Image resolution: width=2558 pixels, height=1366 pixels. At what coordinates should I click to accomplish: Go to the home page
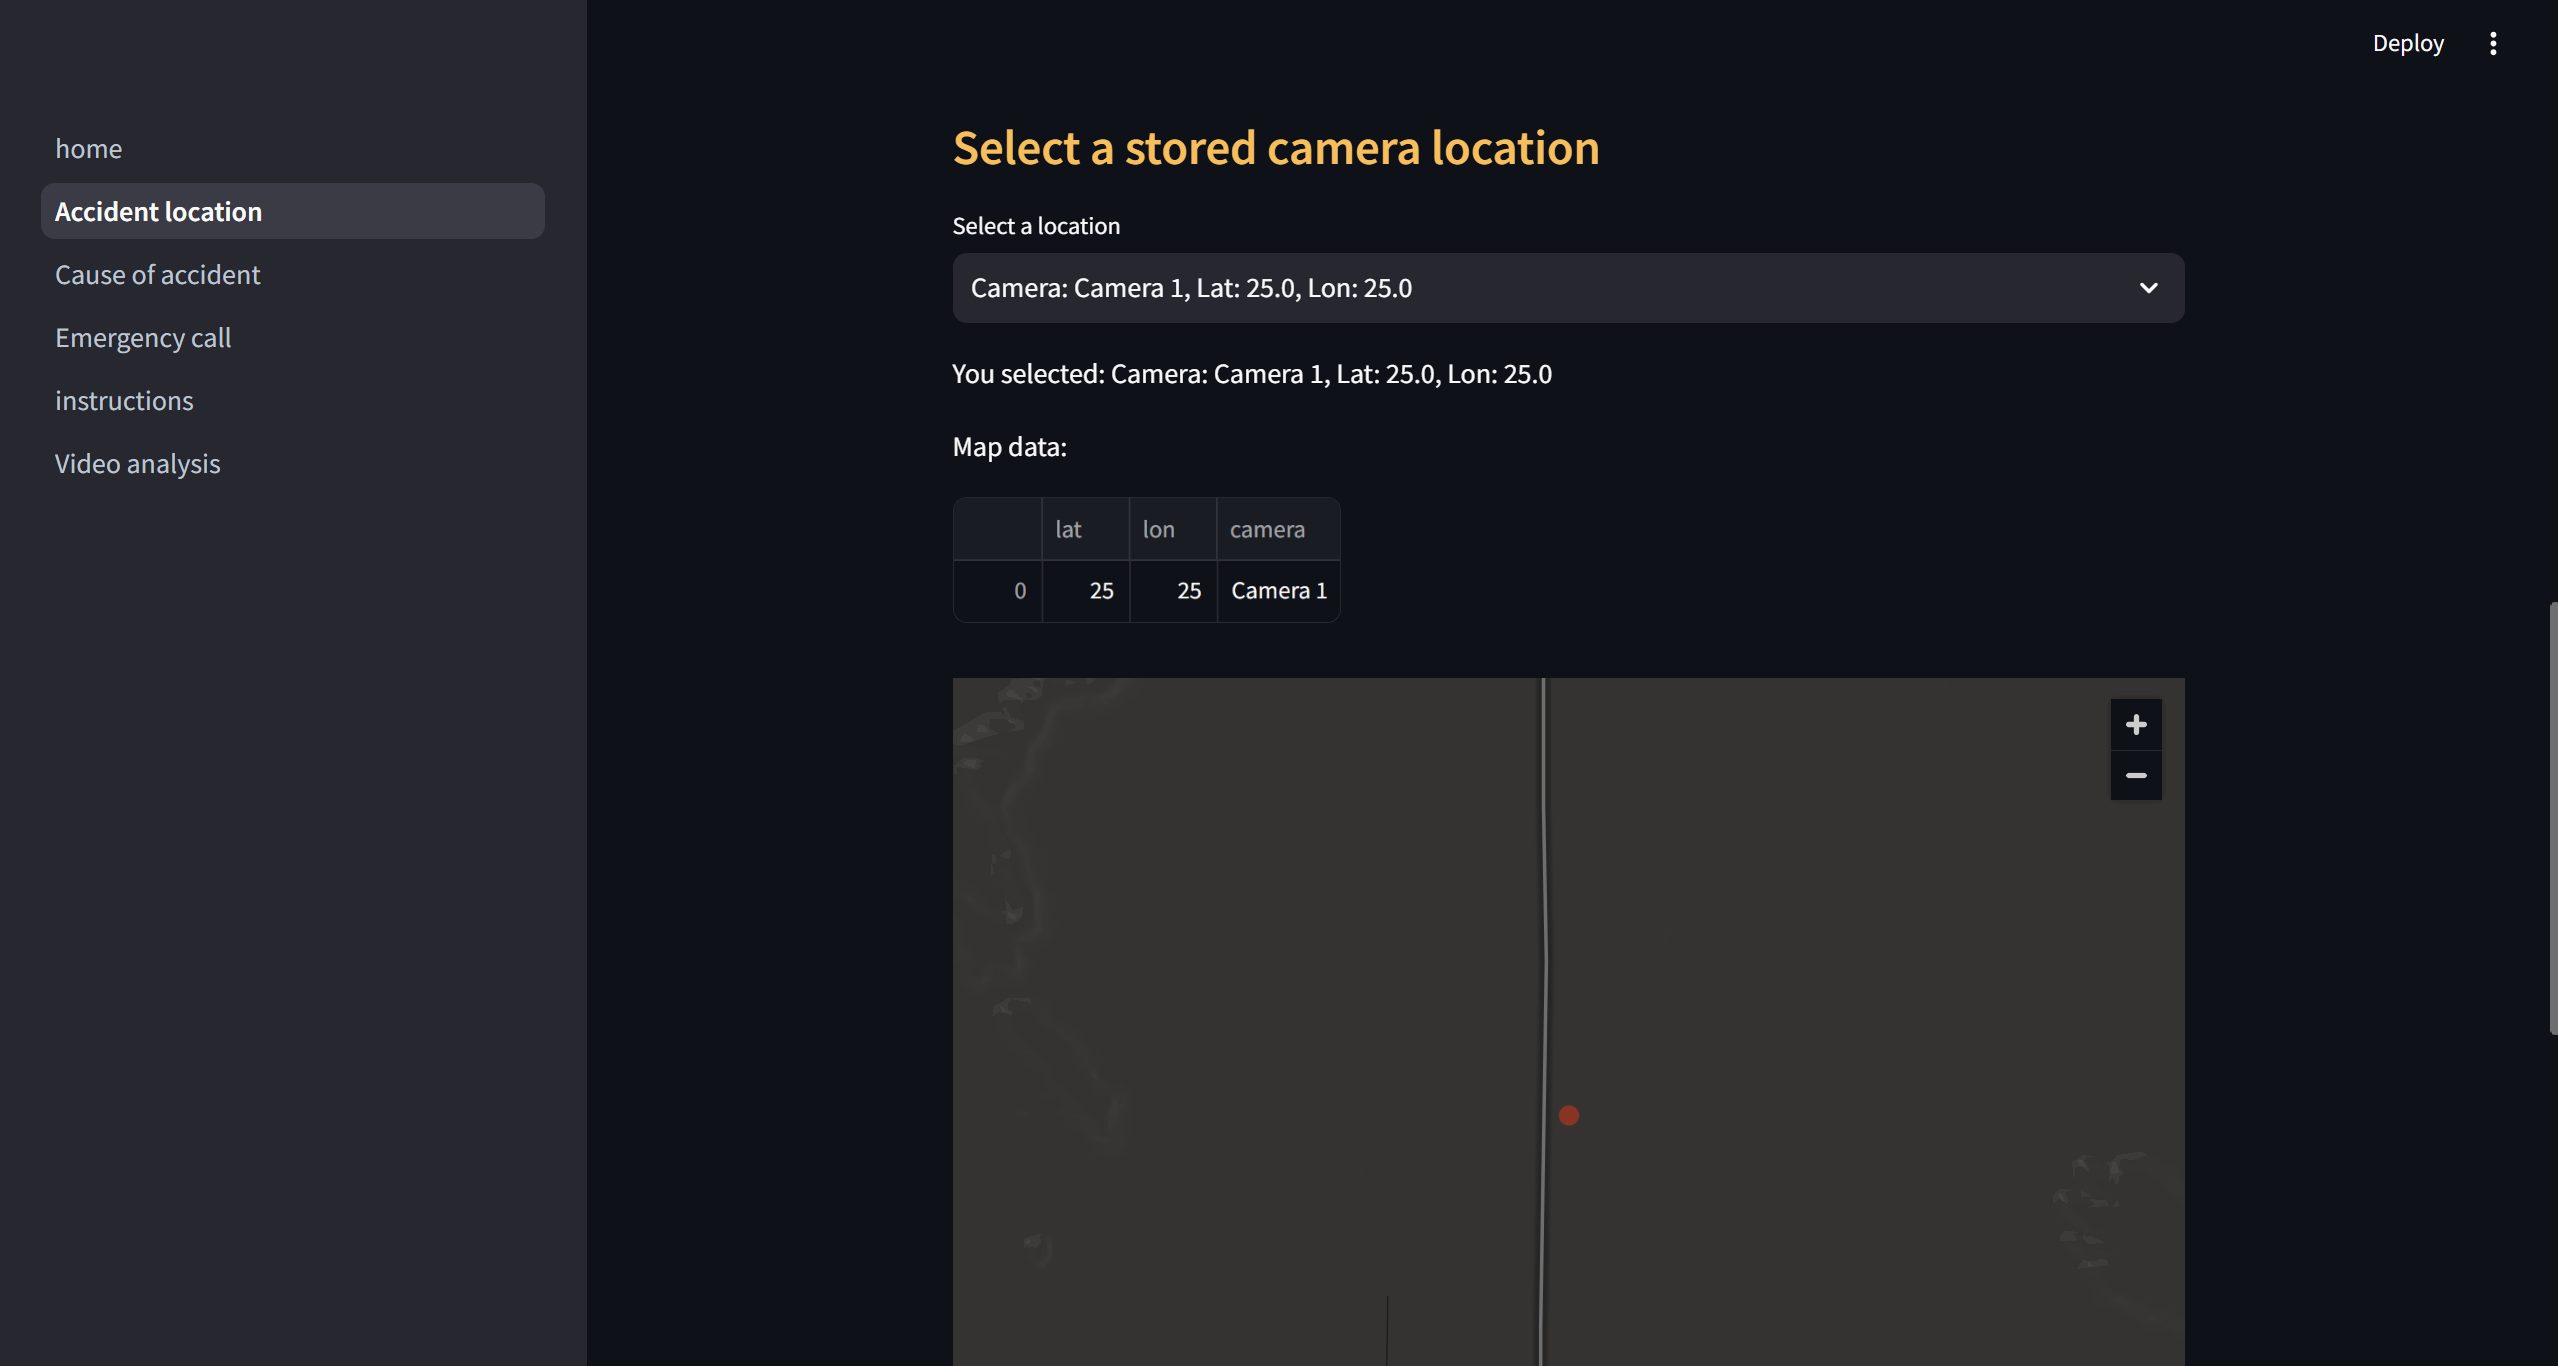point(89,149)
